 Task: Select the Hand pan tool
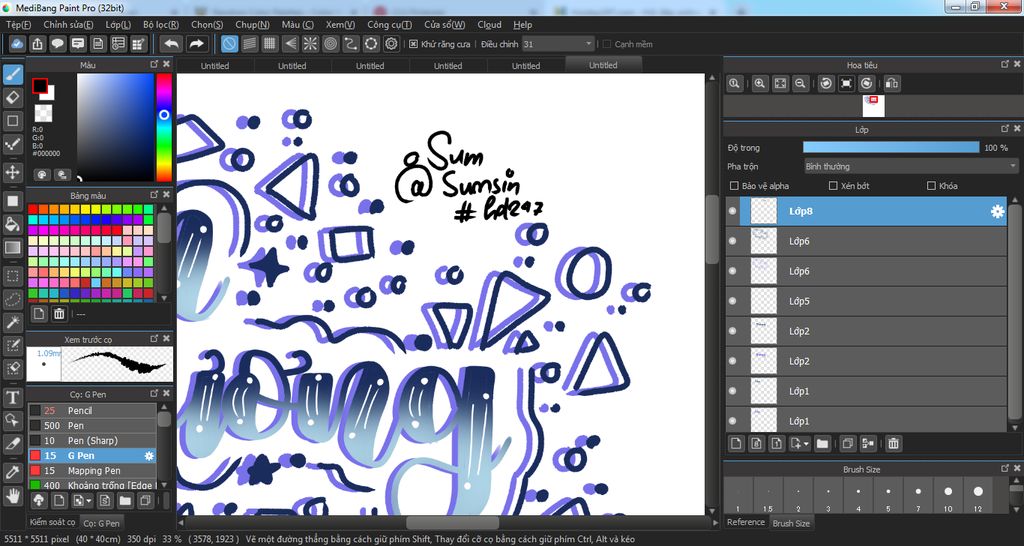coord(12,496)
